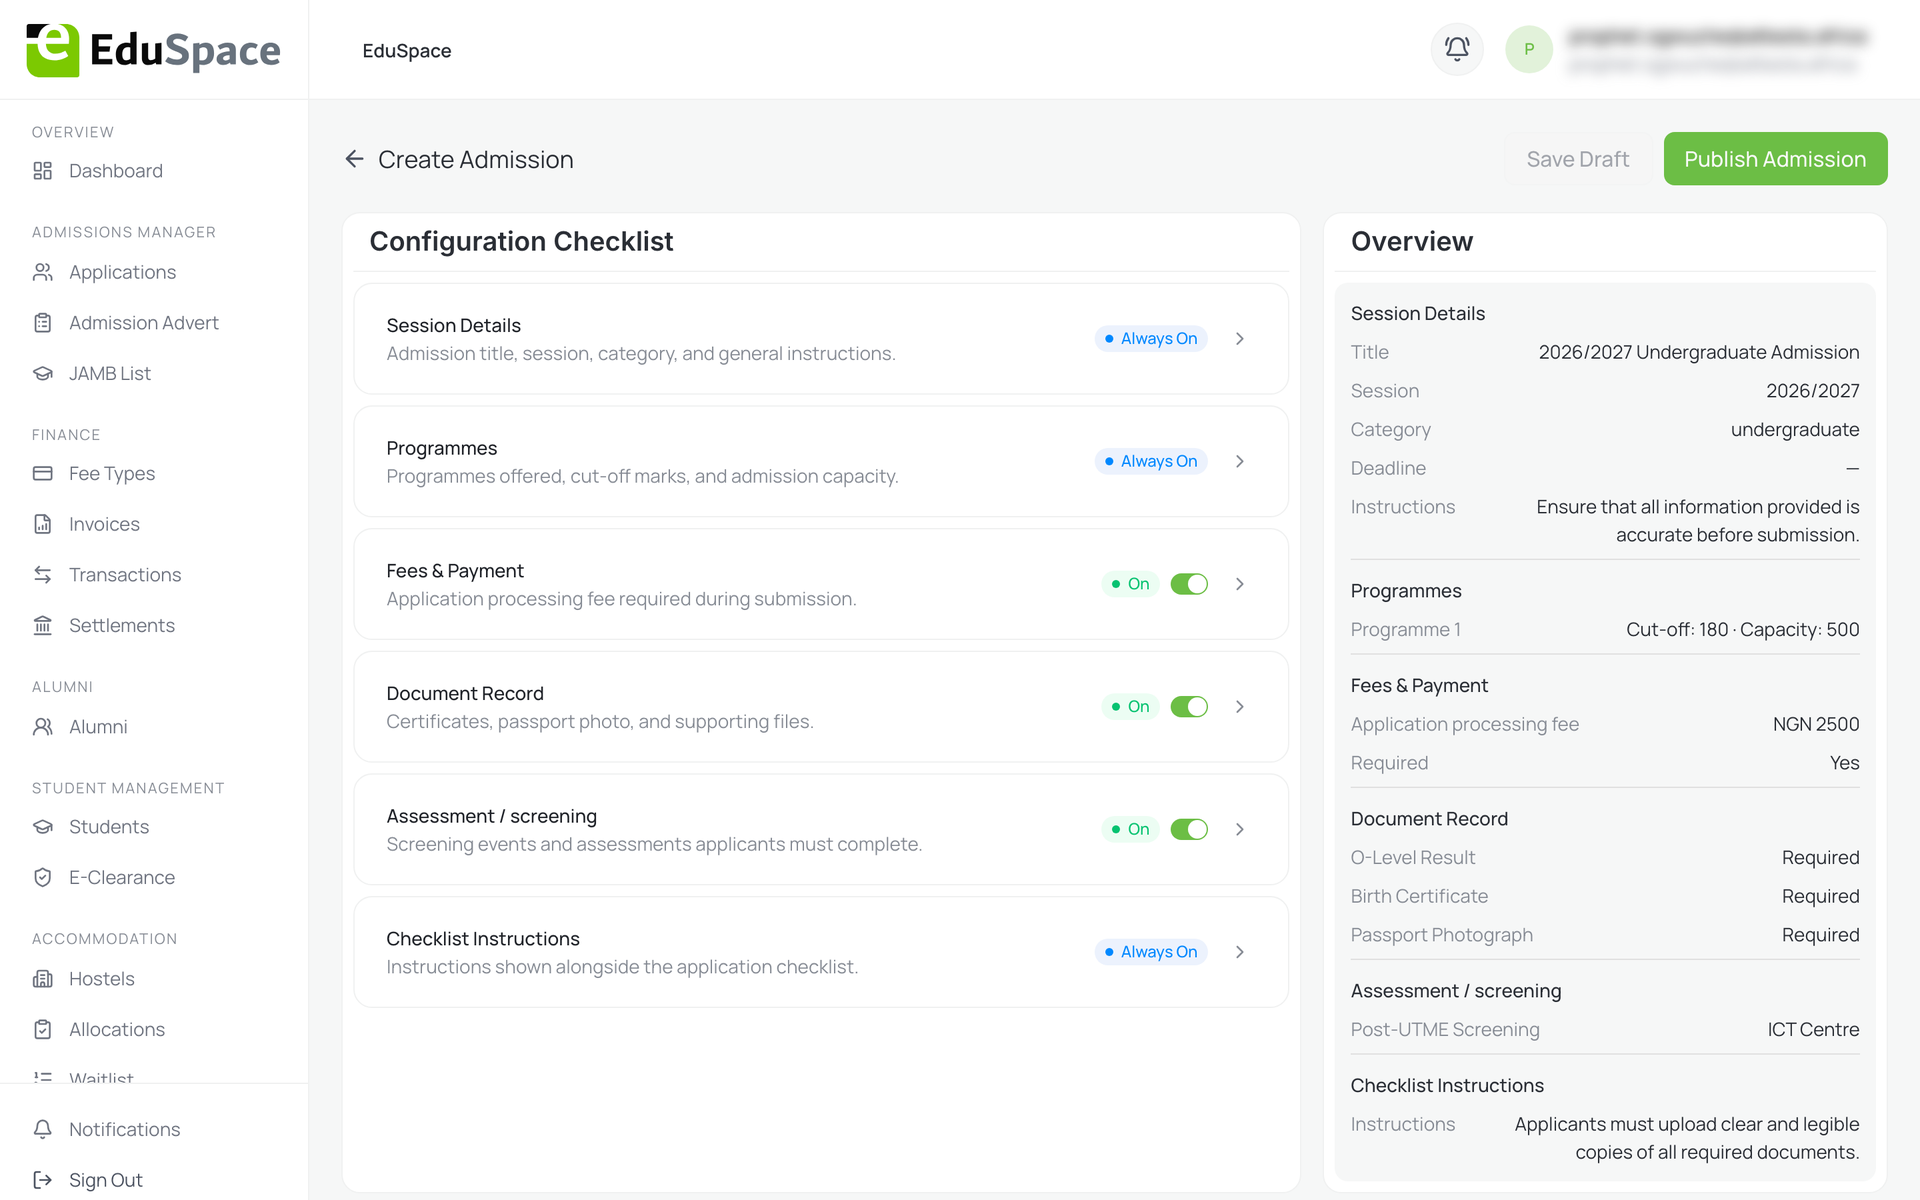Open the Students menu label
This screenshot has width=1920, height=1200.
point(109,827)
